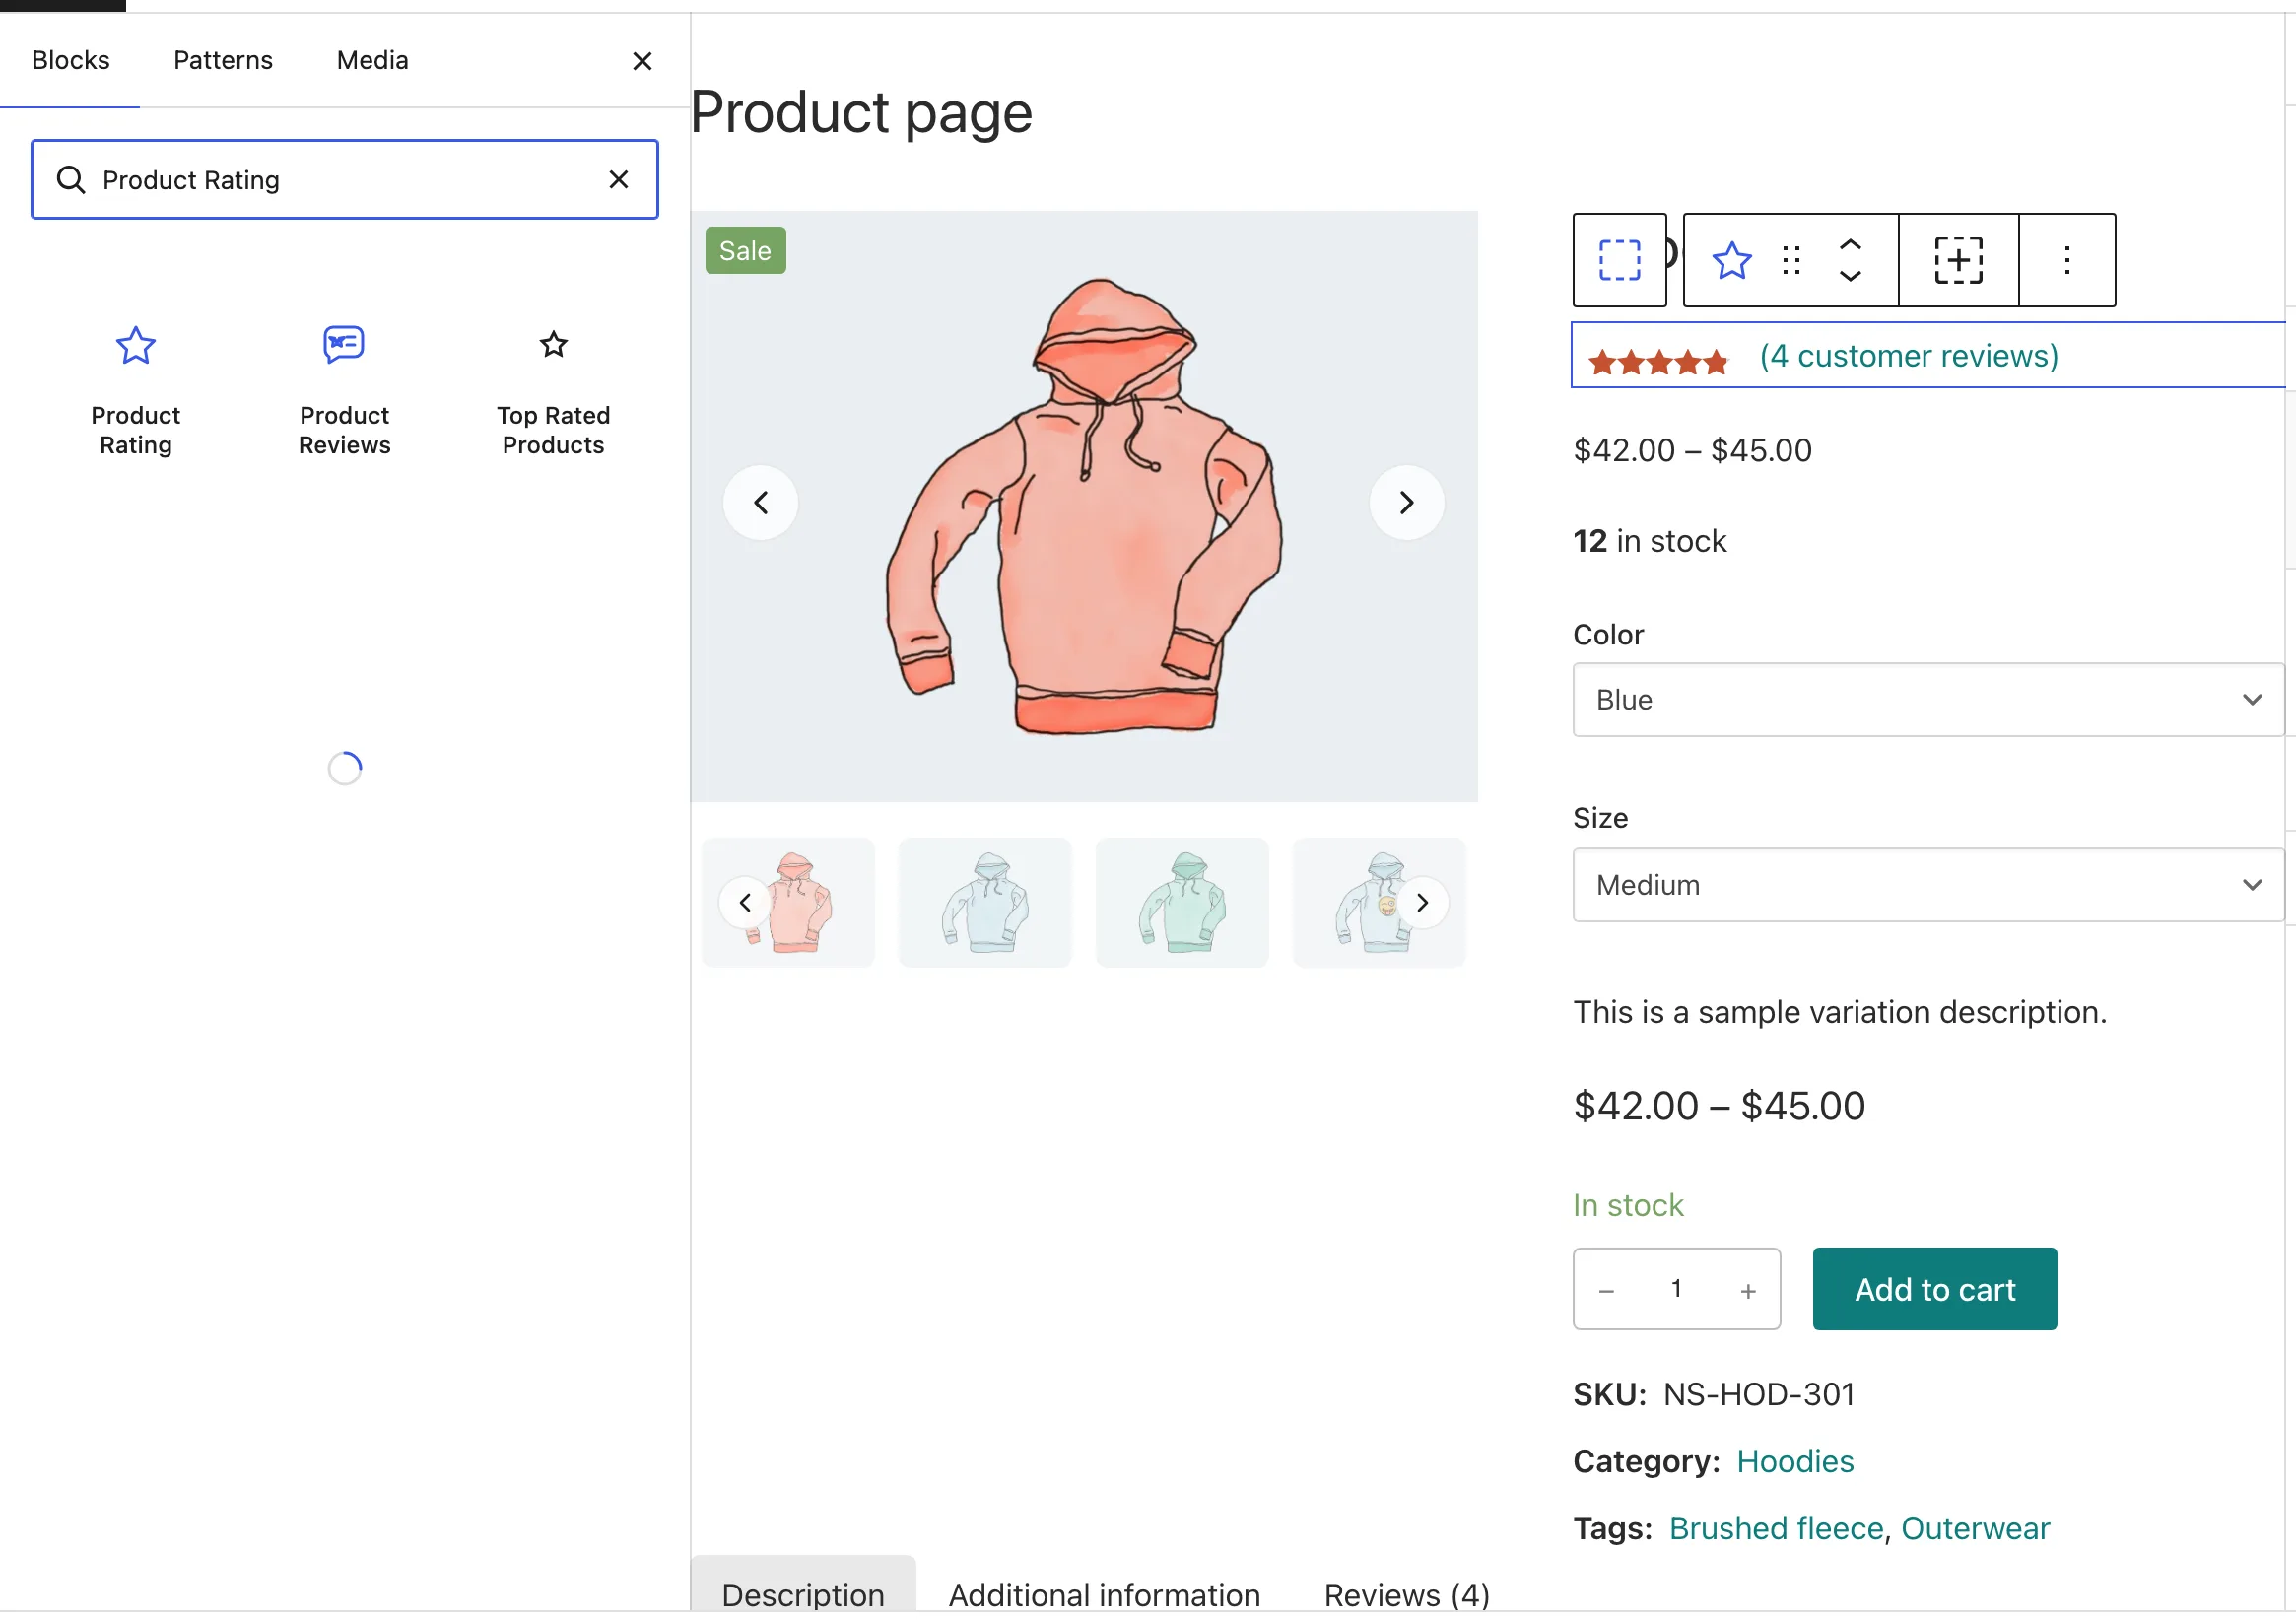Click the Product Rating search field
2296x1622 pixels.
pyautogui.click(x=344, y=179)
